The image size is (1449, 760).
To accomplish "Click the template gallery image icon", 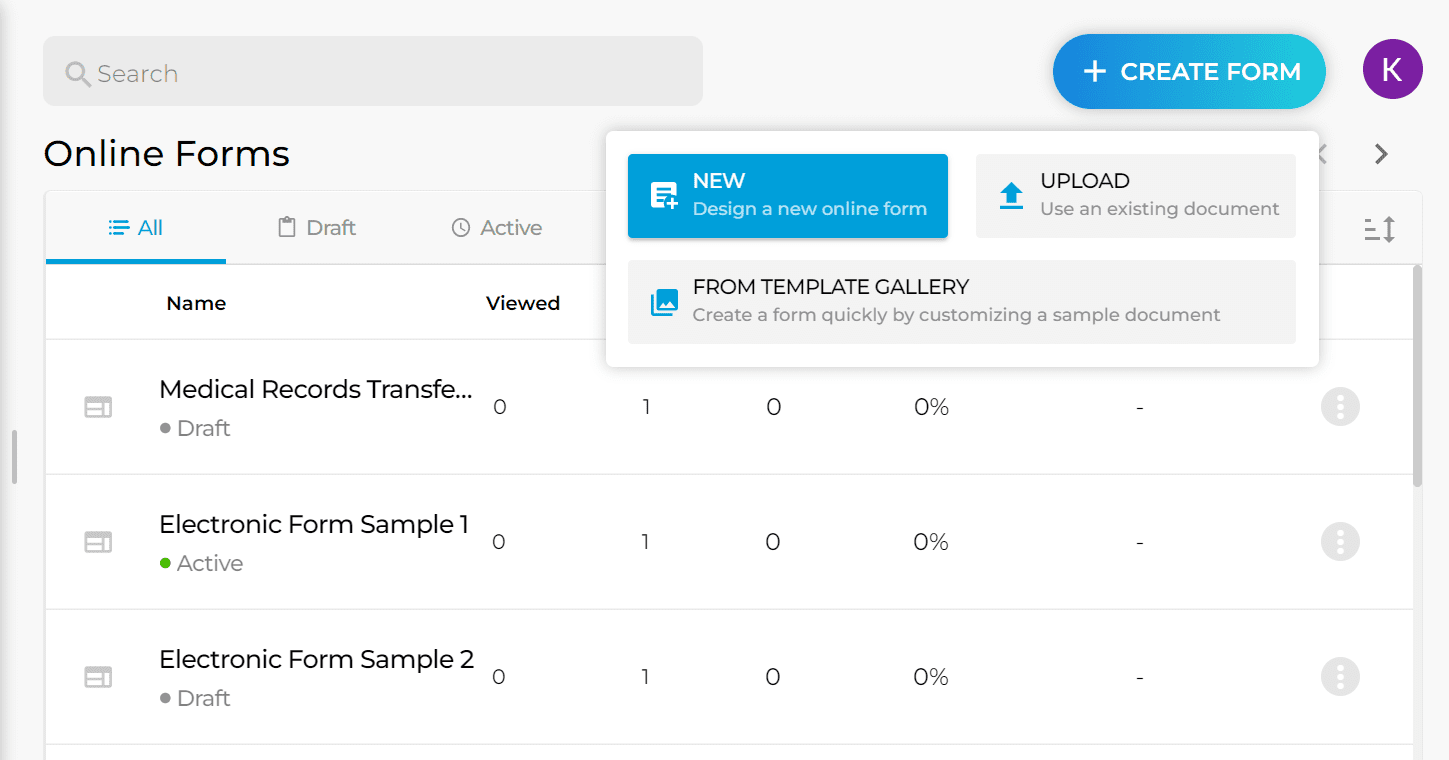I will tap(663, 301).
